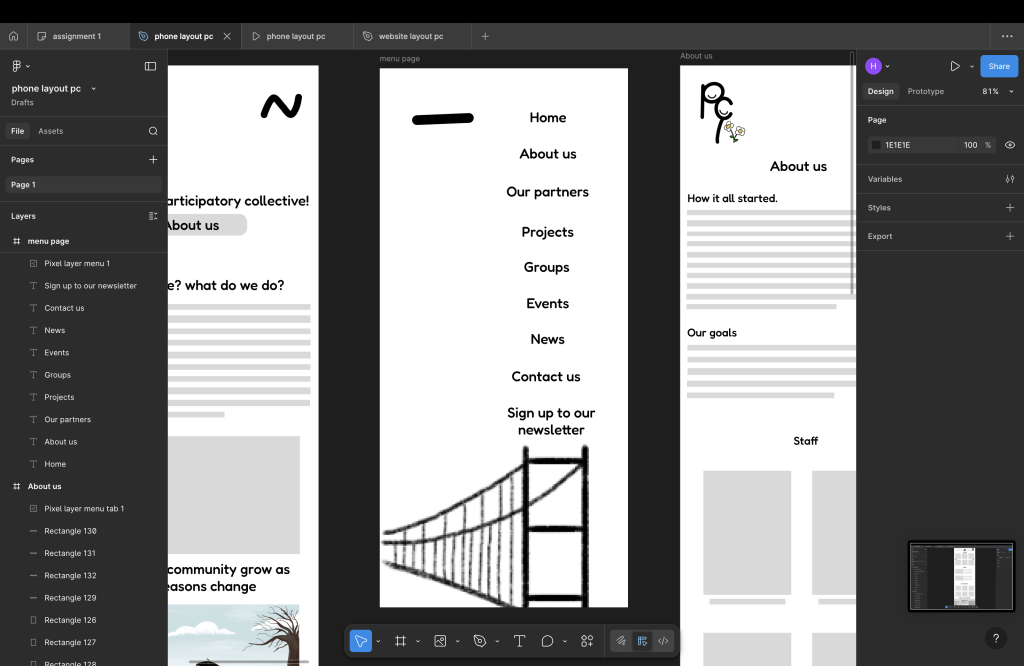Screen dimensions: 1024x666
Task: Open the 81% zoom dropdown
Action: (x=994, y=91)
